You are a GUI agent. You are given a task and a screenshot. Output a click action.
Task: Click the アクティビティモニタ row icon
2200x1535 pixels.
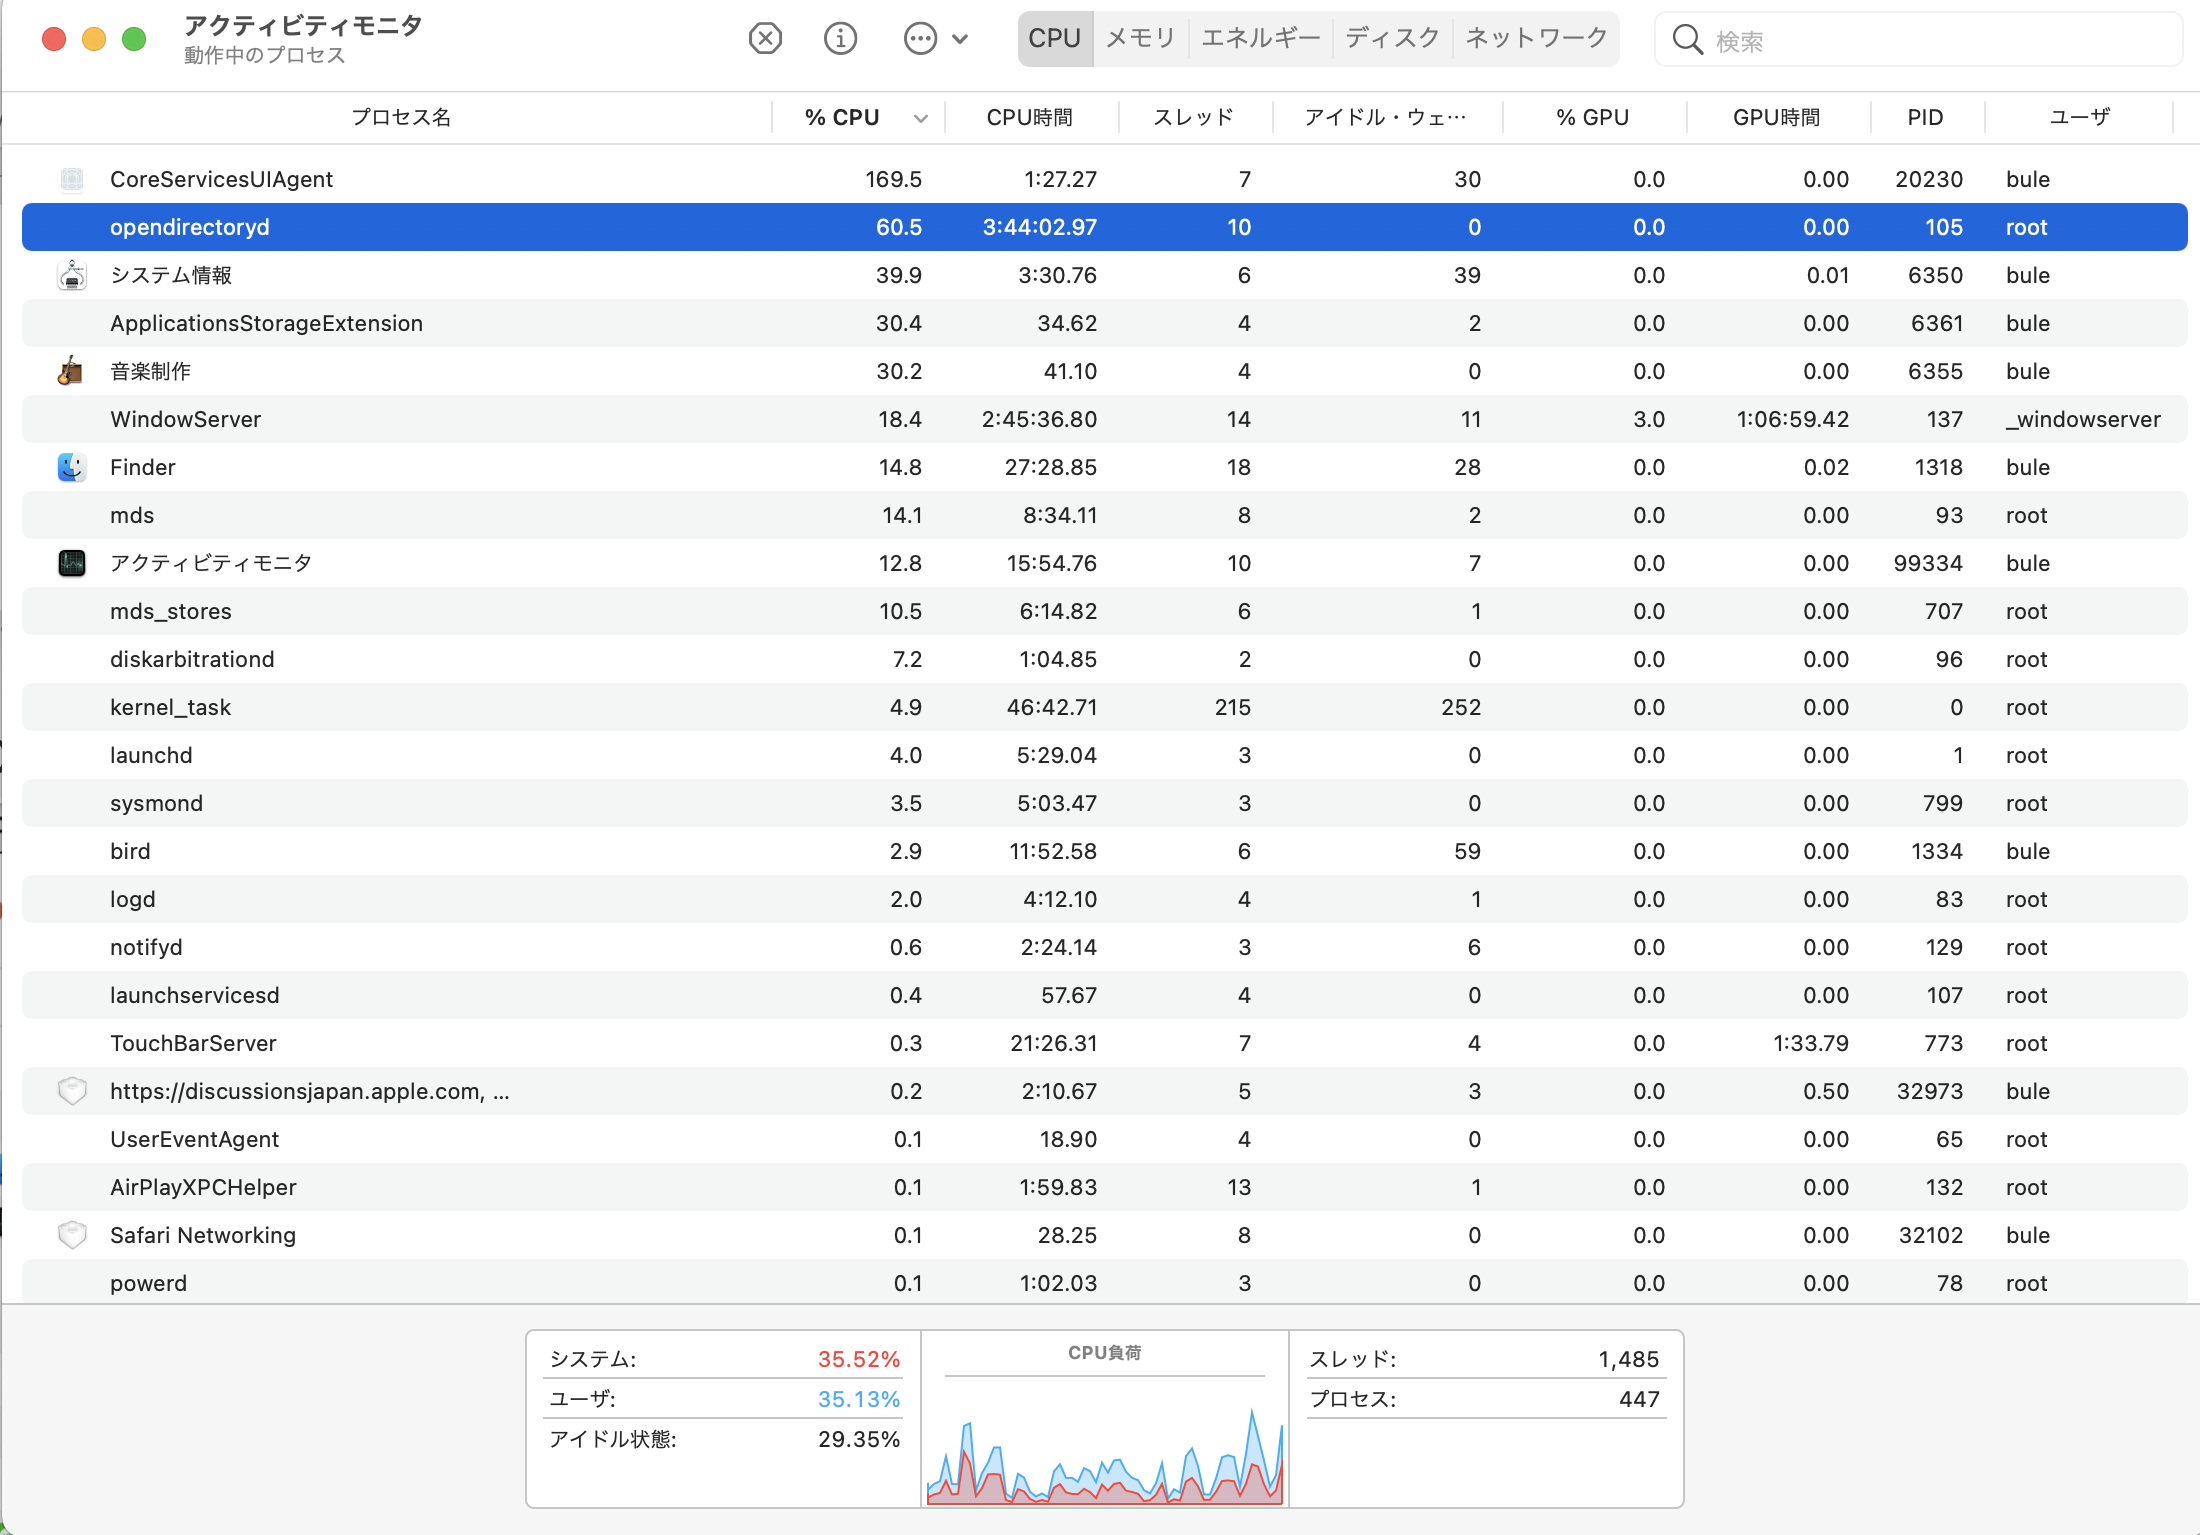click(x=71, y=563)
